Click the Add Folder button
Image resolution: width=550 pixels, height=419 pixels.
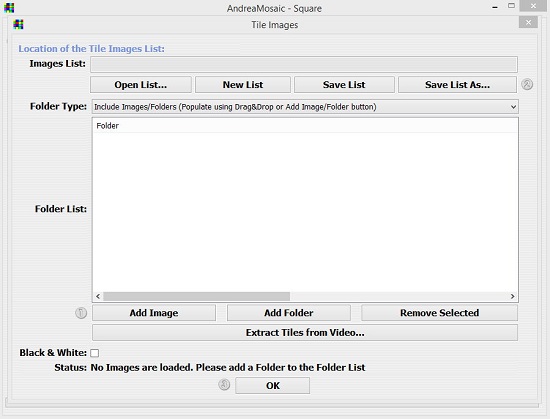pos(289,313)
